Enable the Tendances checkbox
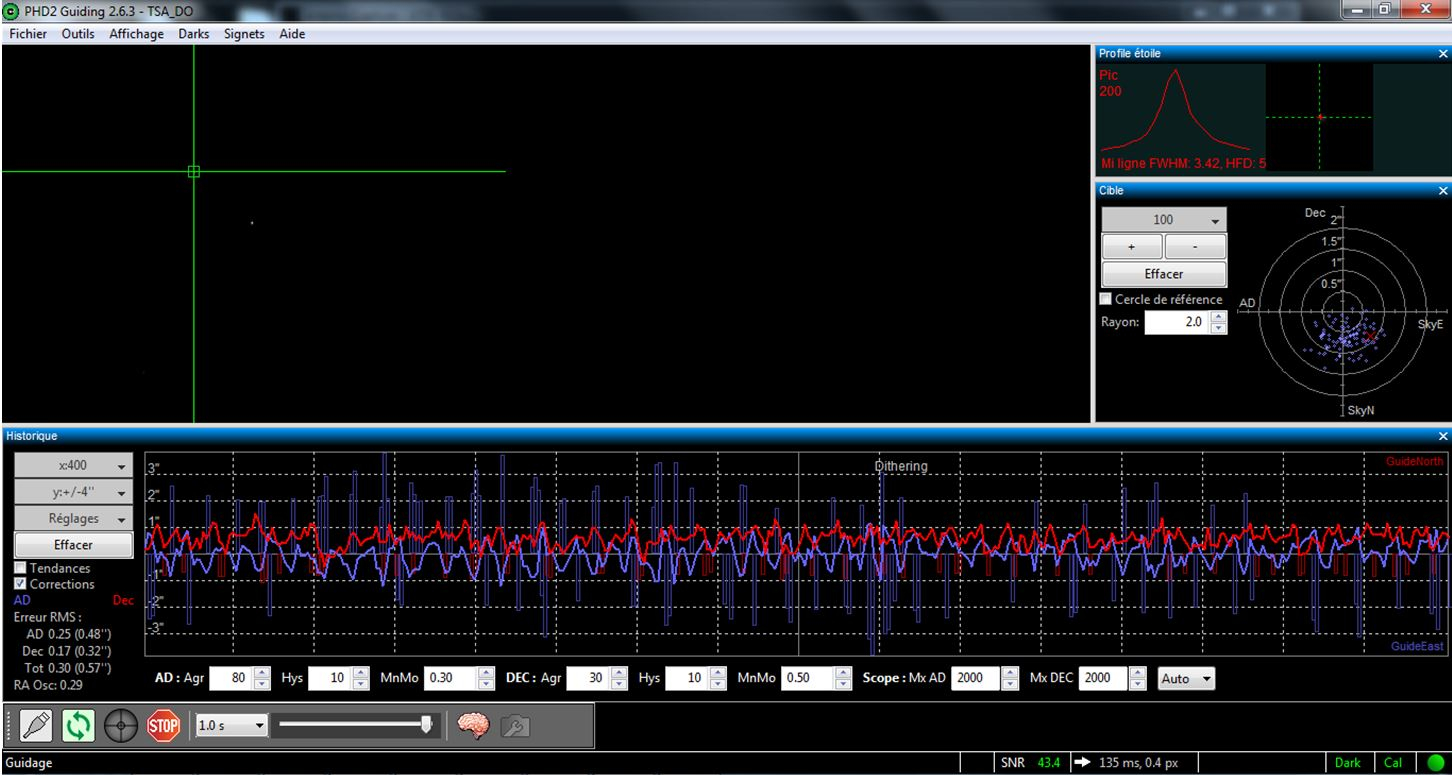 [21, 568]
